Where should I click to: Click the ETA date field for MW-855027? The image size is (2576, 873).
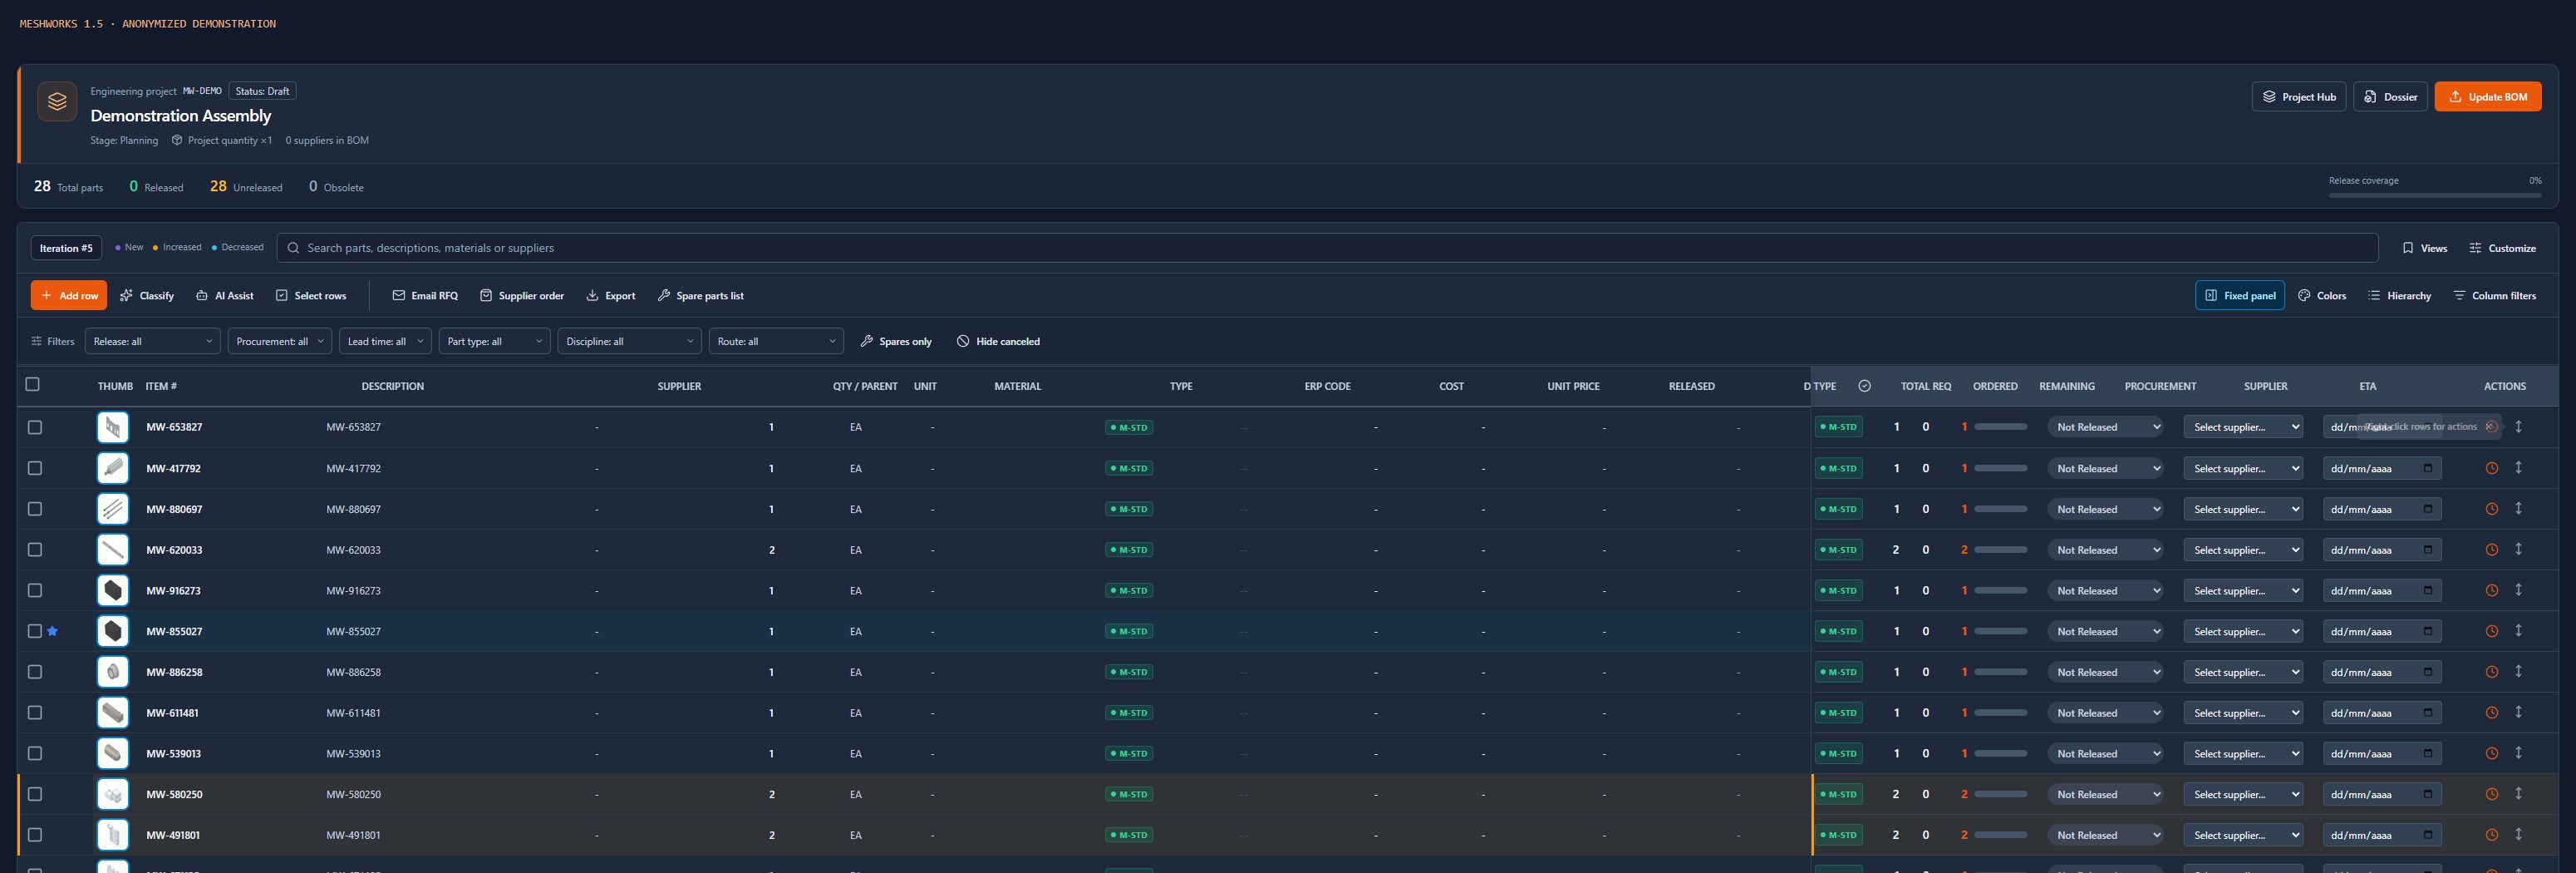pos(2381,631)
